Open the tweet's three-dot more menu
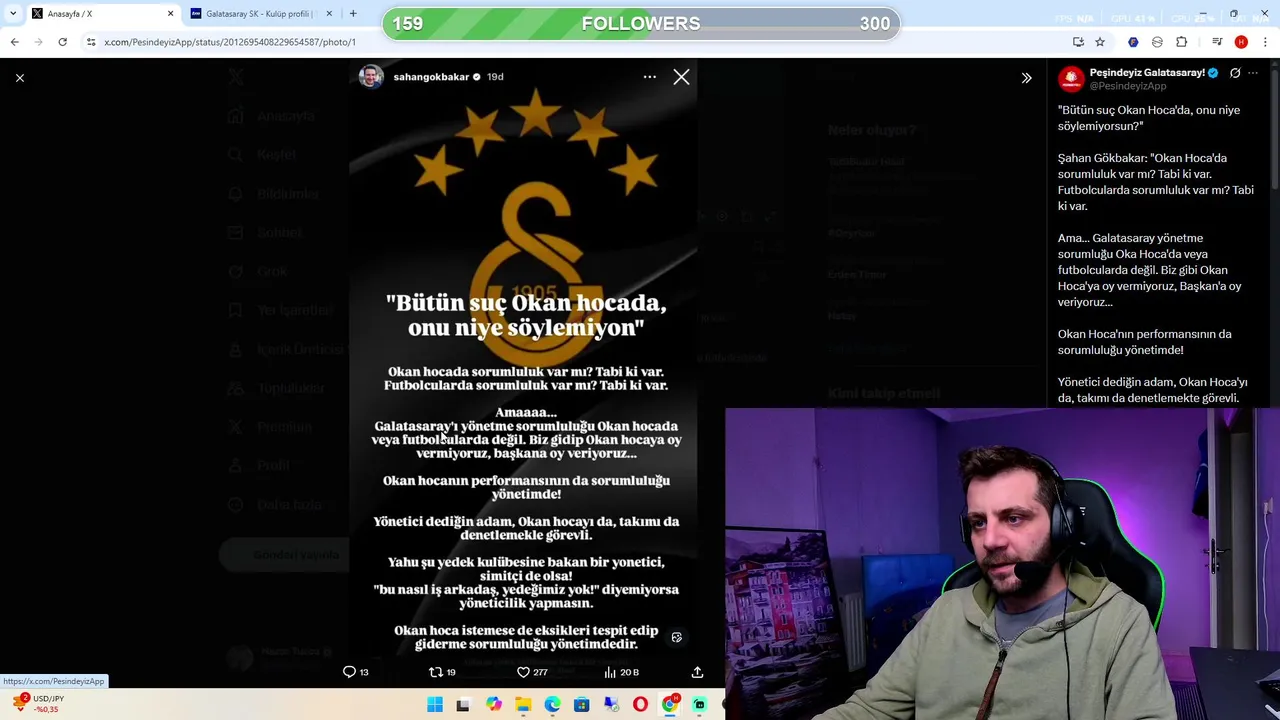 click(x=1253, y=73)
